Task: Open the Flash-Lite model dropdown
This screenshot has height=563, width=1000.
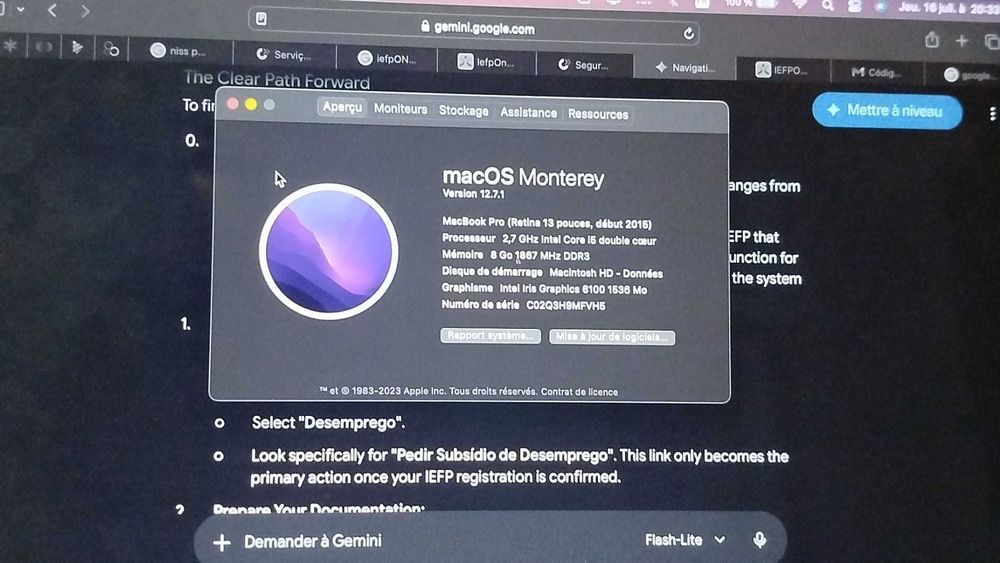Action: [x=685, y=540]
